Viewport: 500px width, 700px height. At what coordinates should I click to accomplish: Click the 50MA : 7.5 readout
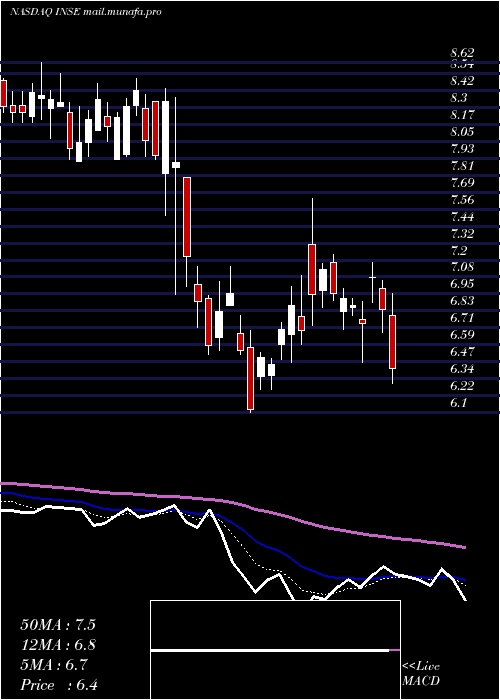coord(58,625)
